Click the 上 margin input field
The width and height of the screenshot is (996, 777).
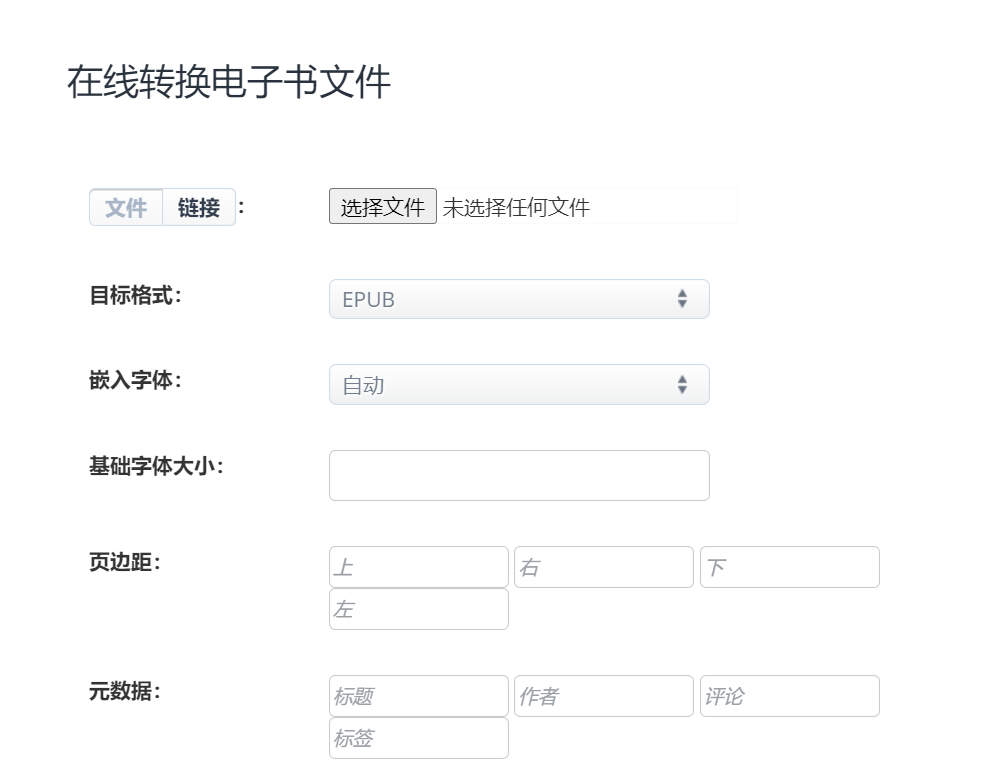[419, 567]
